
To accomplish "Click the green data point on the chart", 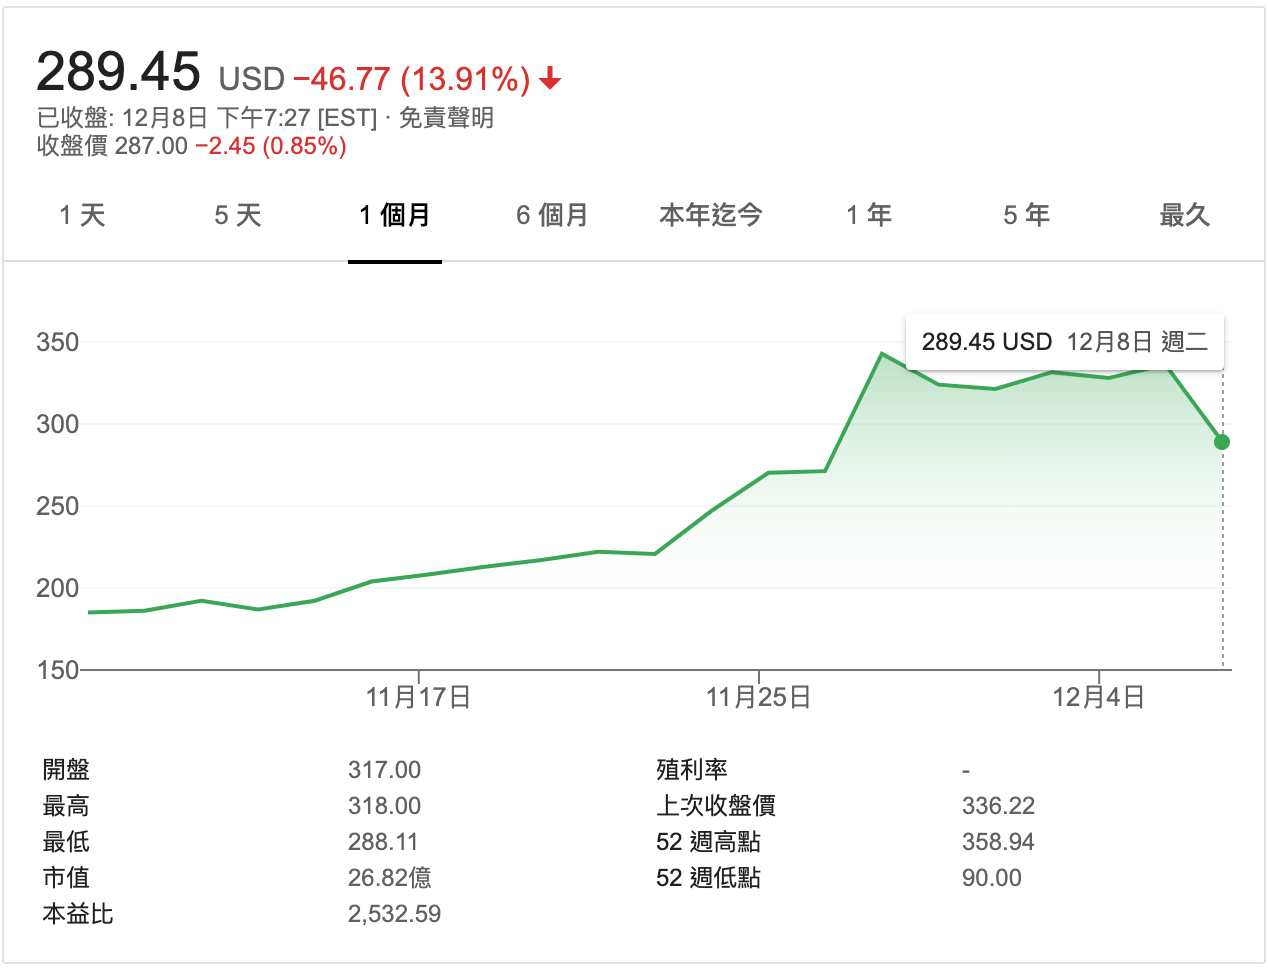I will [1222, 442].
